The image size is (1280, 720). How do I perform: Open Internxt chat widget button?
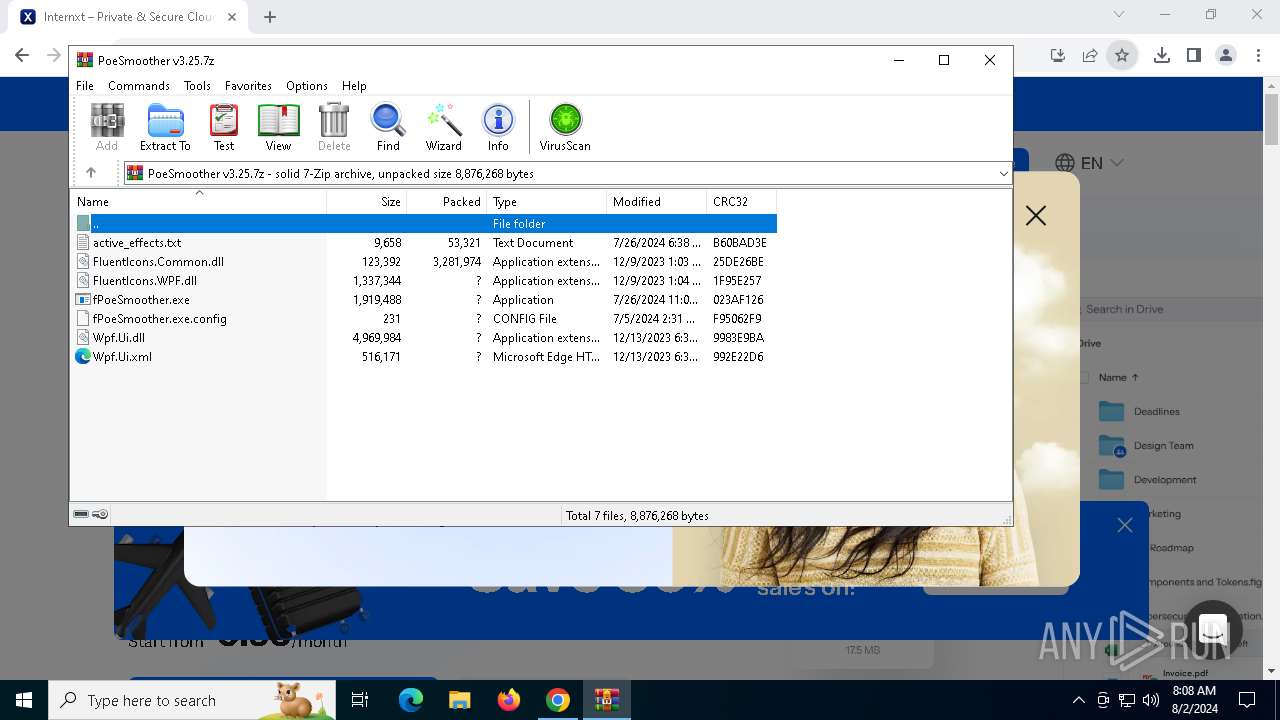click(1213, 630)
